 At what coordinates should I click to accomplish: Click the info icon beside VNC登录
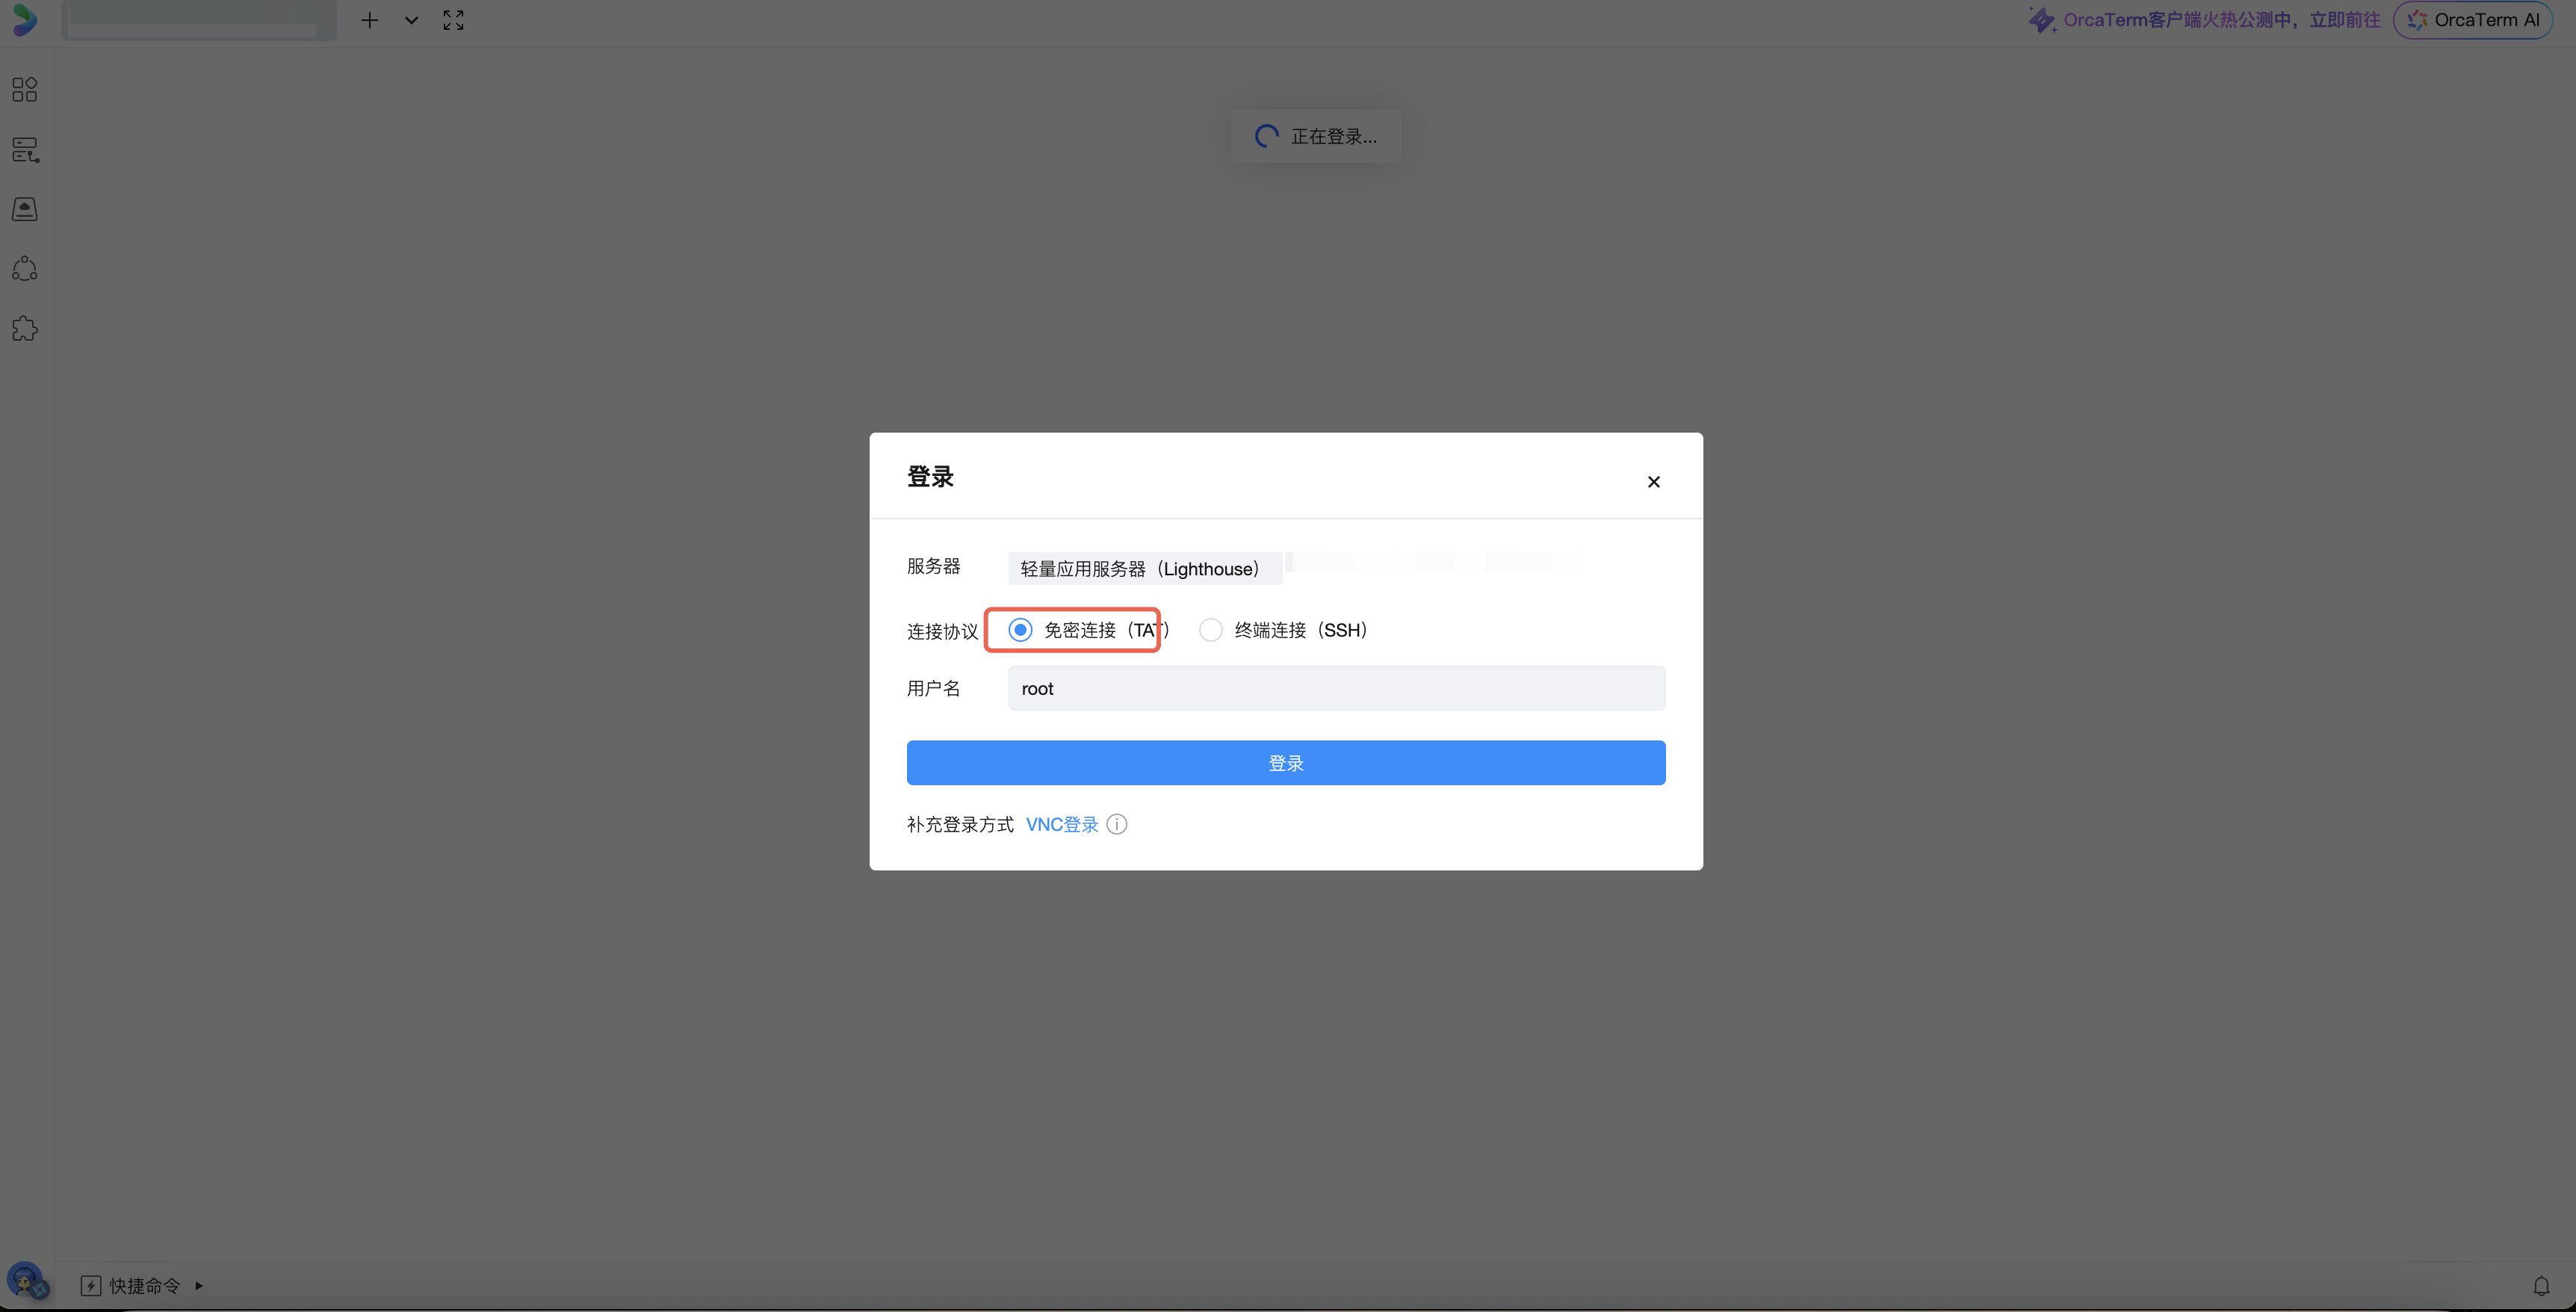click(1116, 824)
